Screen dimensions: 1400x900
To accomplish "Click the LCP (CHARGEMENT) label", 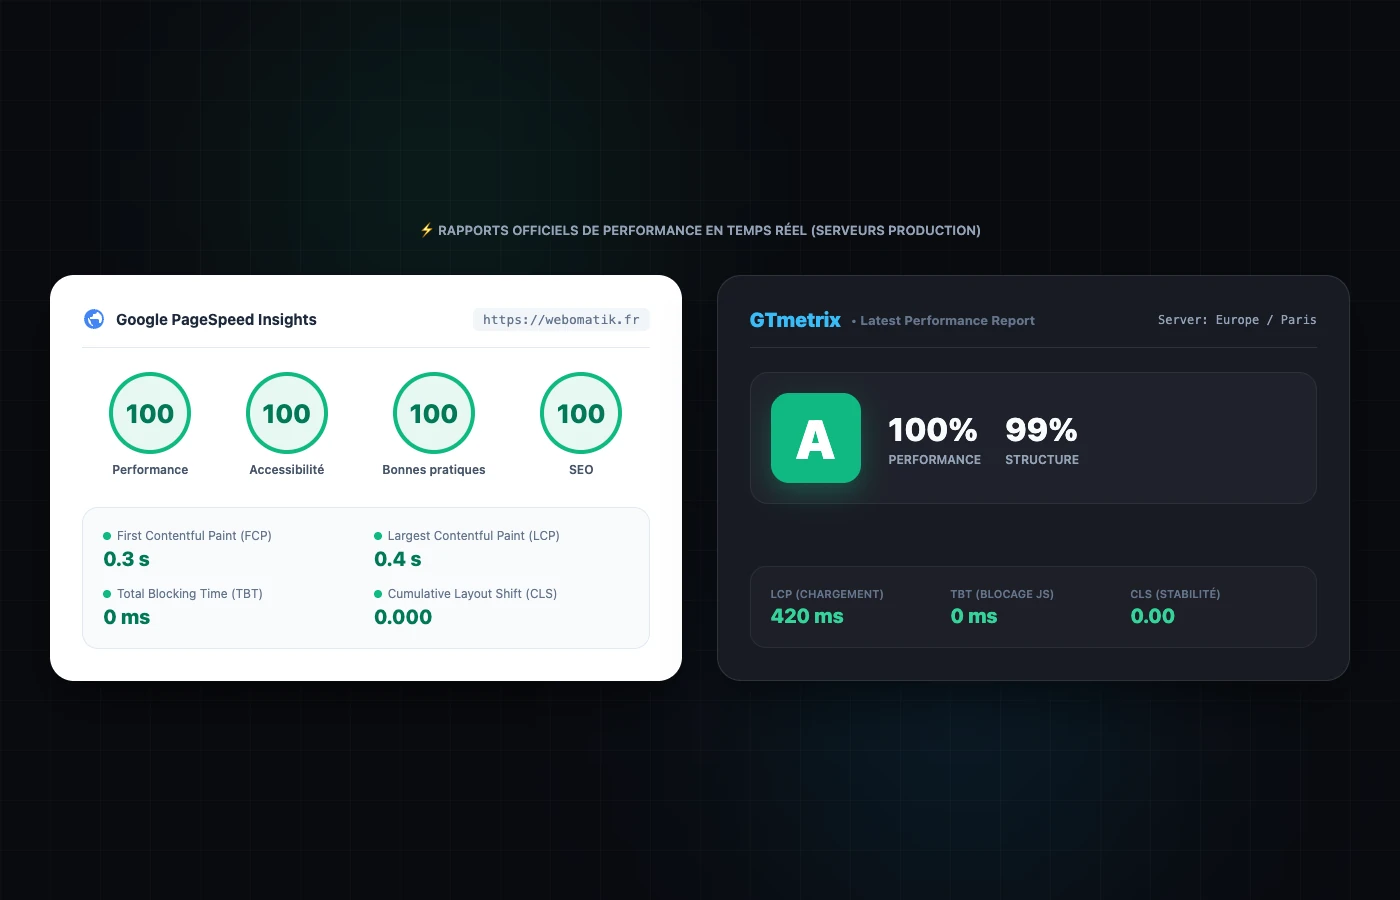I will [x=827, y=594].
